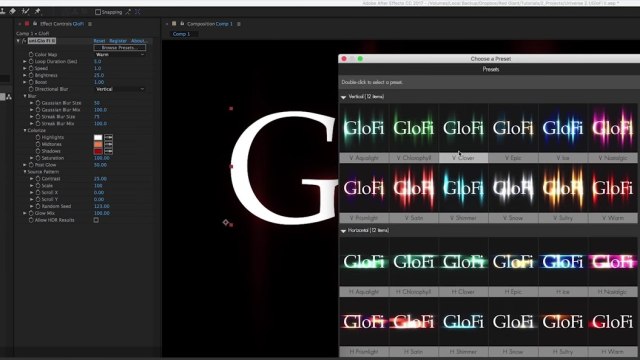Check the Allow HDR Results box

pos(96,220)
